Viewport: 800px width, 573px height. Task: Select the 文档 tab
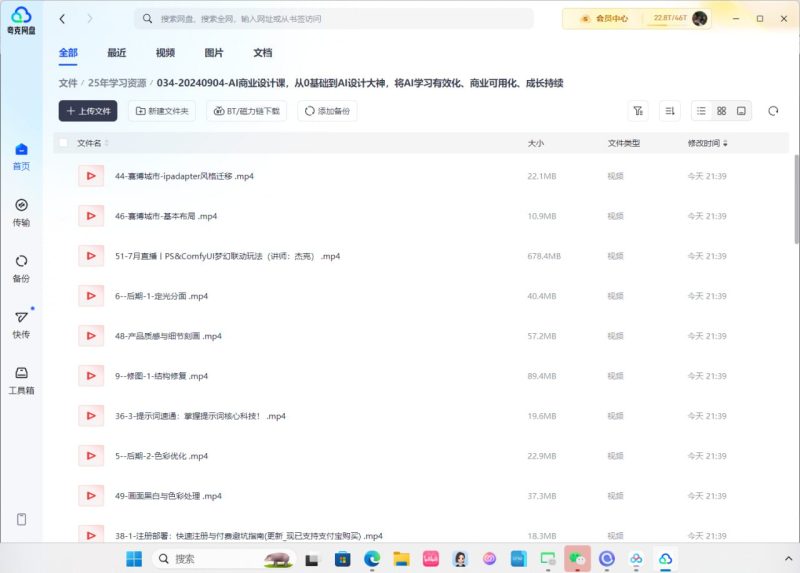coord(263,53)
